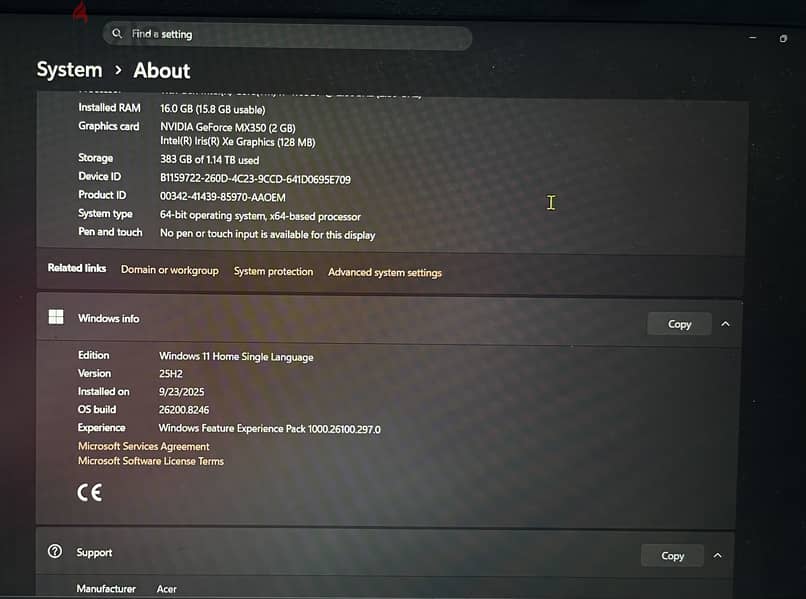This screenshot has width=806, height=599.
Task: Click the About page title
Action: point(162,70)
